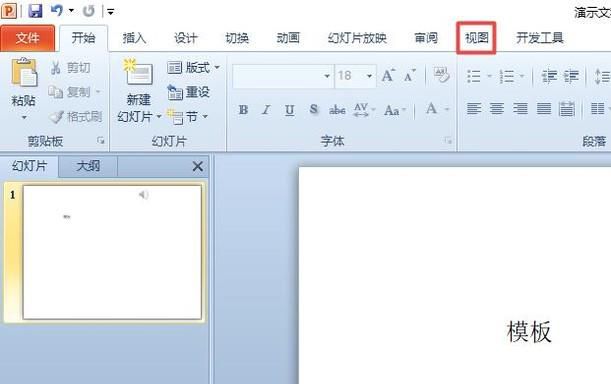Select slide 1 thumbnail
Image resolution: width=611 pixels, height=384 pixels.
(x=112, y=253)
